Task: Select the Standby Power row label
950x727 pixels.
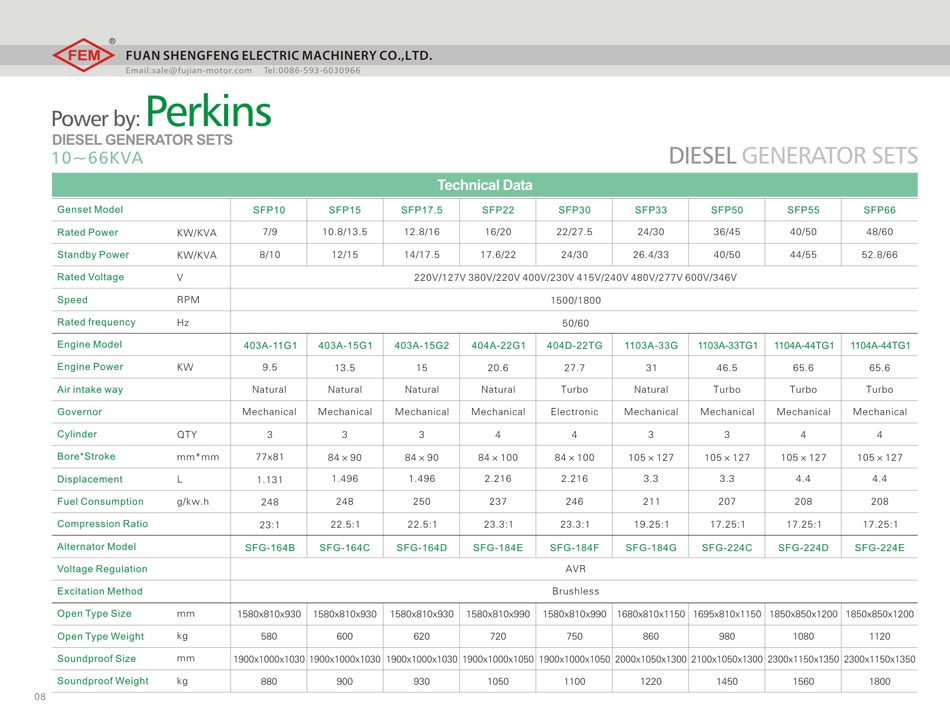Action: (93, 254)
